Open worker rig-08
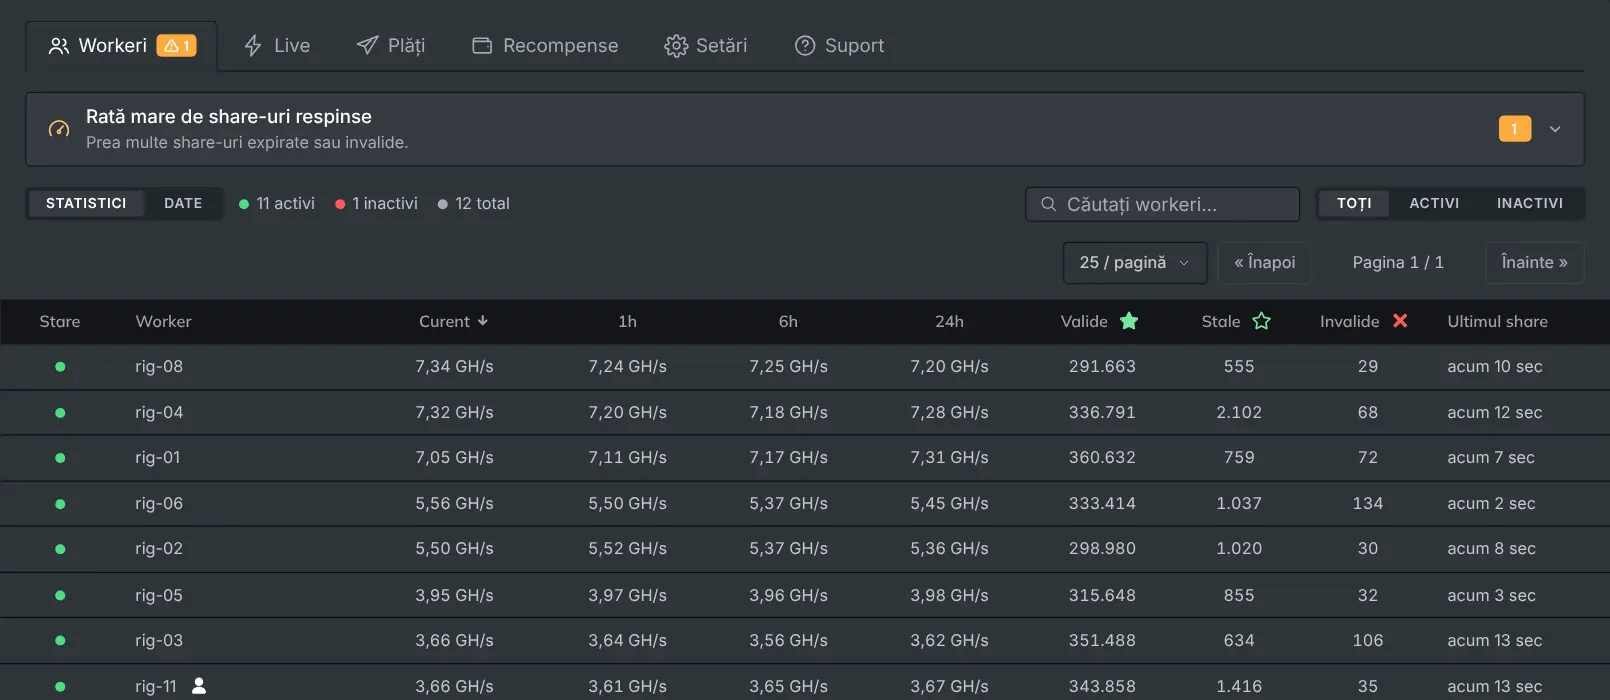Viewport: 1610px width, 700px height. click(159, 366)
